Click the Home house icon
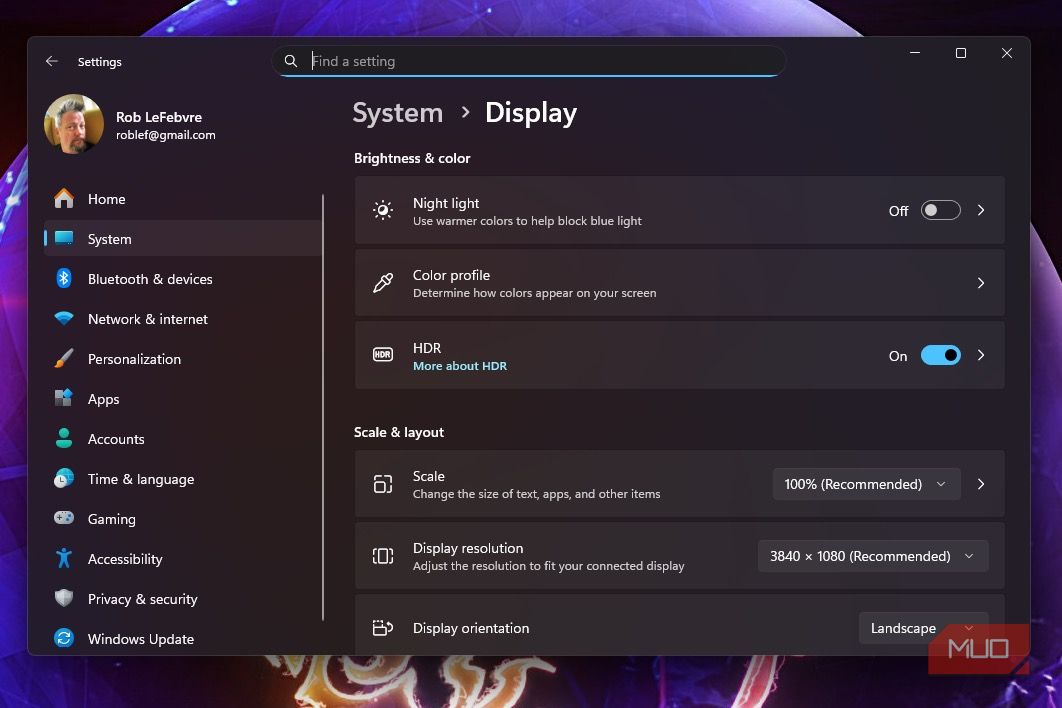Image resolution: width=1062 pixels, height=708 pixels. 64,199
